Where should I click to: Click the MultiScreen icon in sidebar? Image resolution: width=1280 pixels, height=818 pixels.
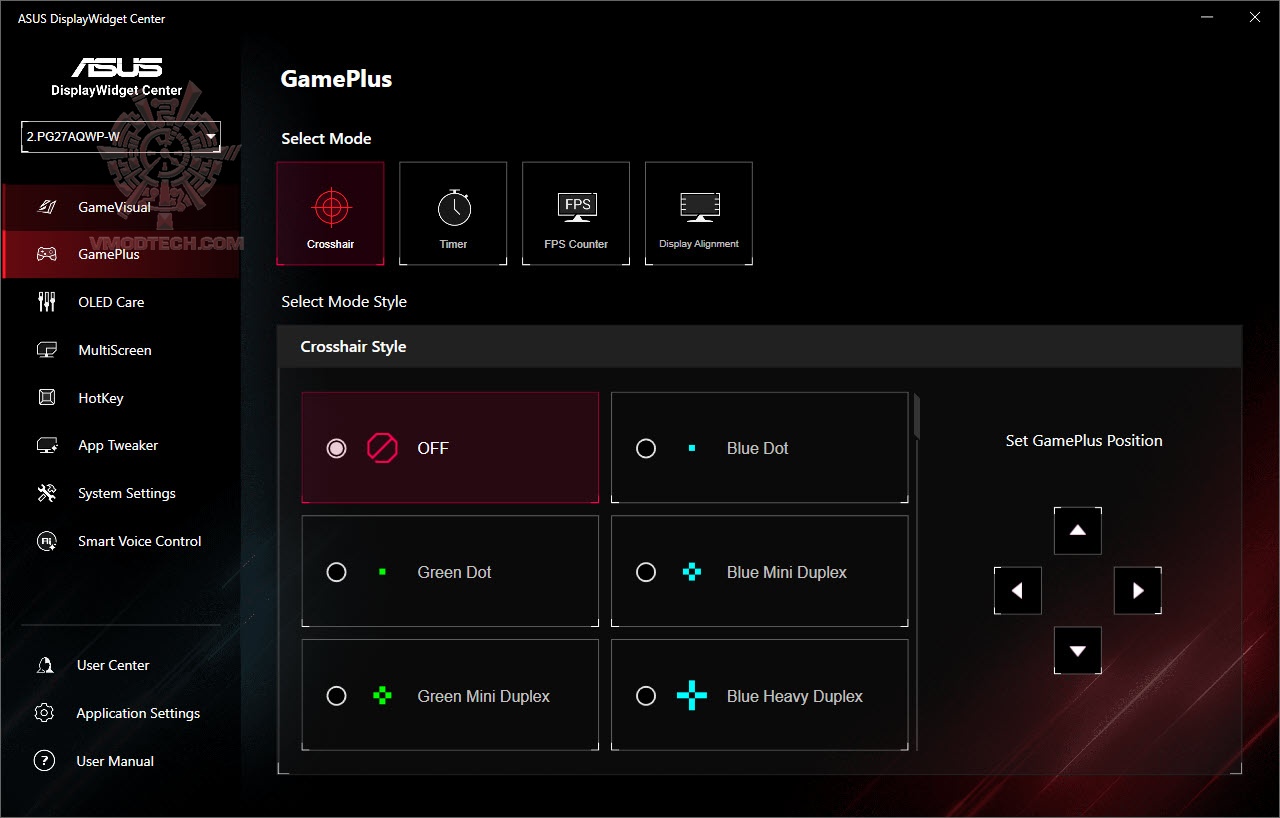(47, 350)
